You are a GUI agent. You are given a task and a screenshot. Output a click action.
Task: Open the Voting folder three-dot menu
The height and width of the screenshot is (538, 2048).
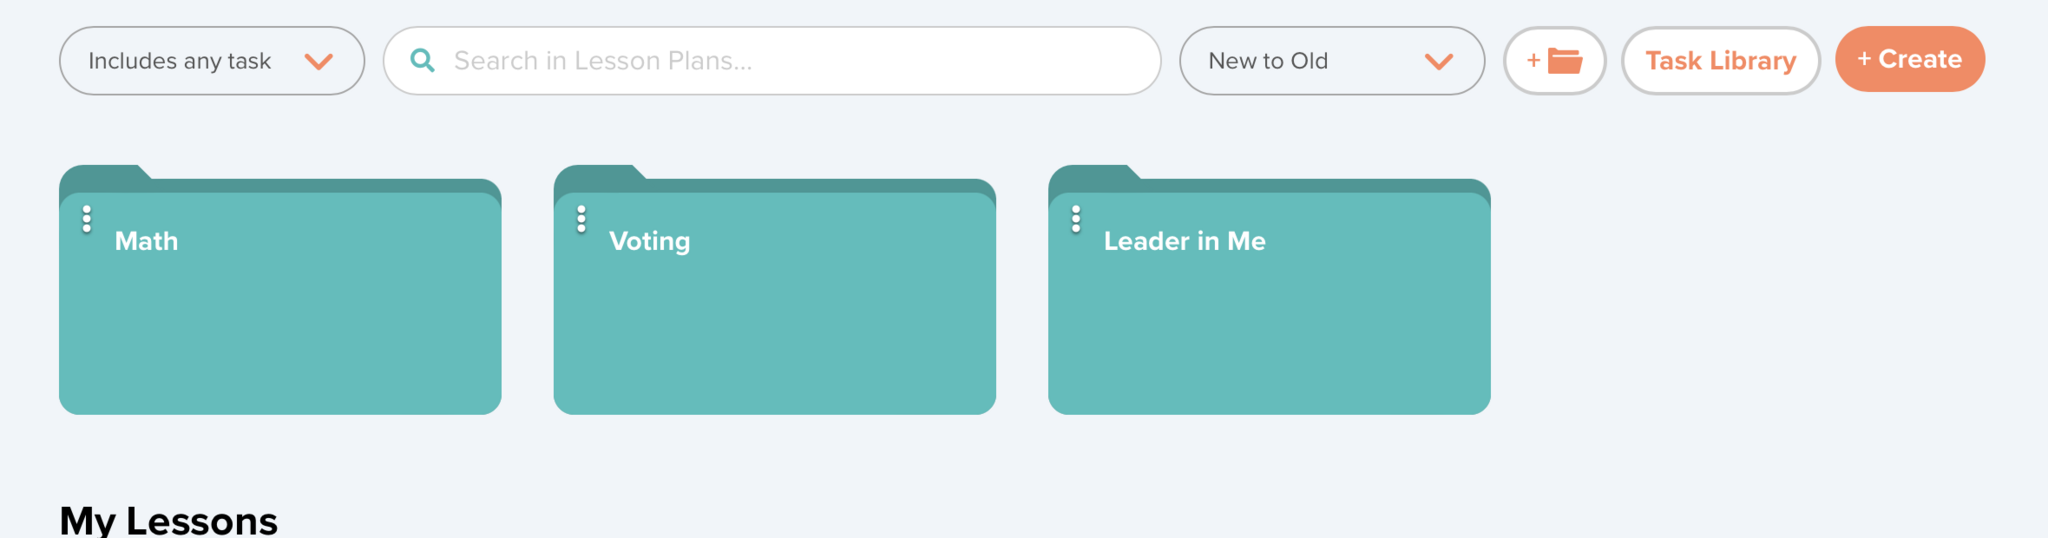(x=581, y=219)
